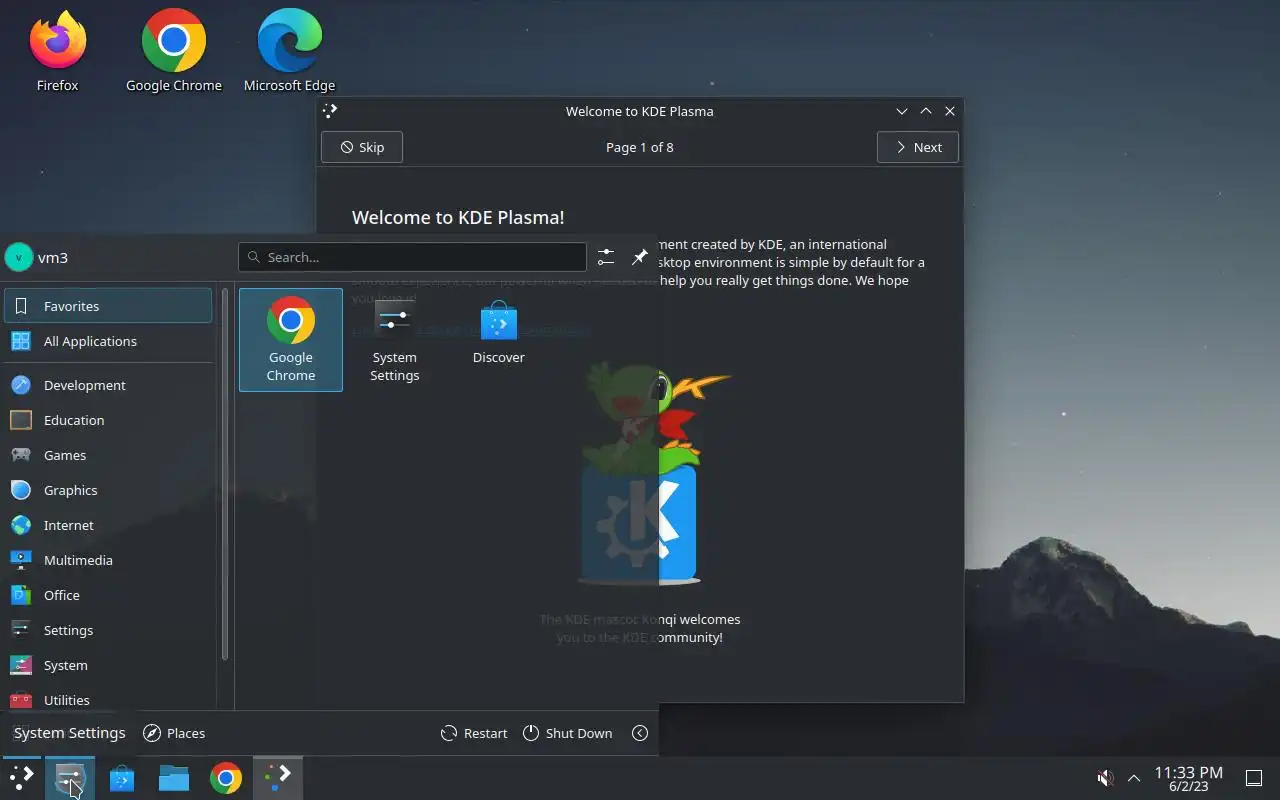Click the launcher search field
Image resolution: width=1280 pixels, height=800 pixels.
(x=412, y=257)
